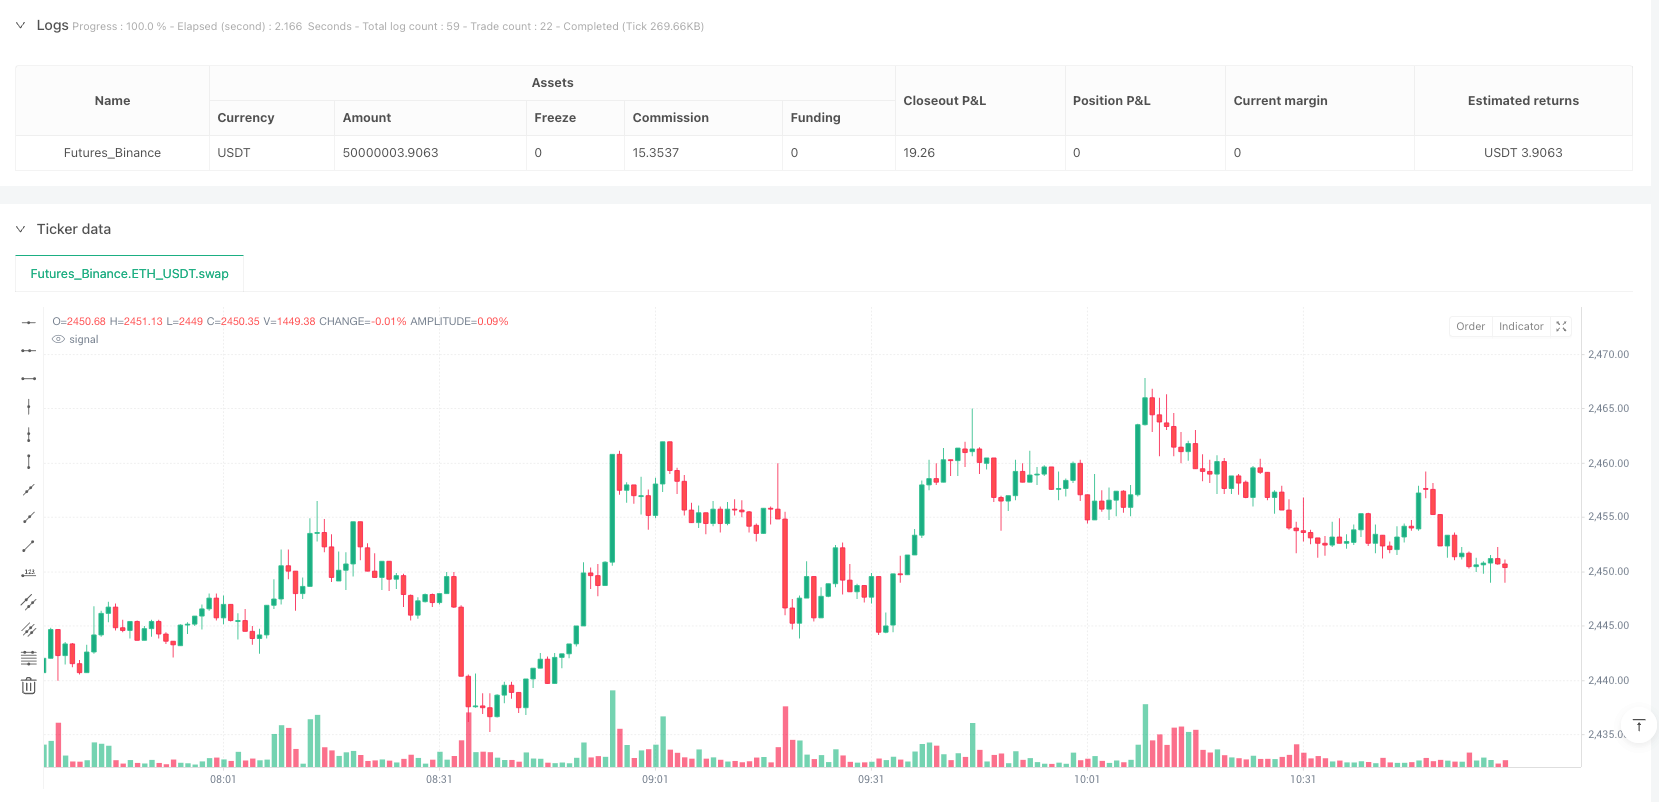This screenshot has width=1659, height=802.
Task: Collapse the Logs section chevron
Action: [x=20, y=25]
